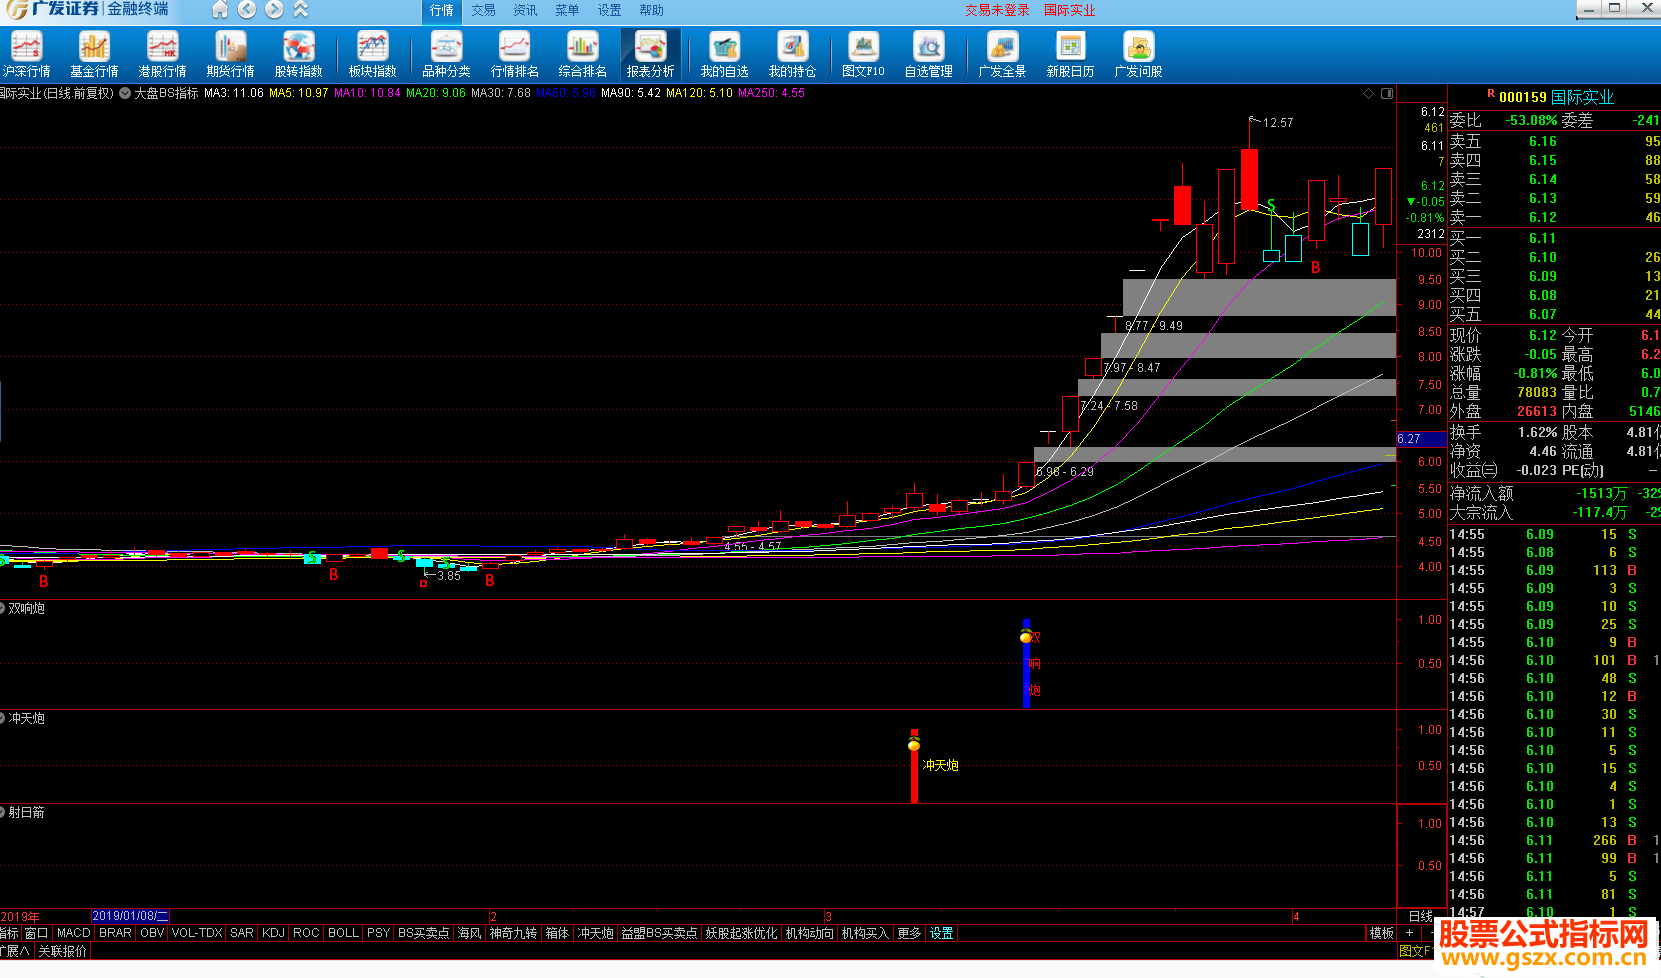Select SAR indicator tab

242,933
